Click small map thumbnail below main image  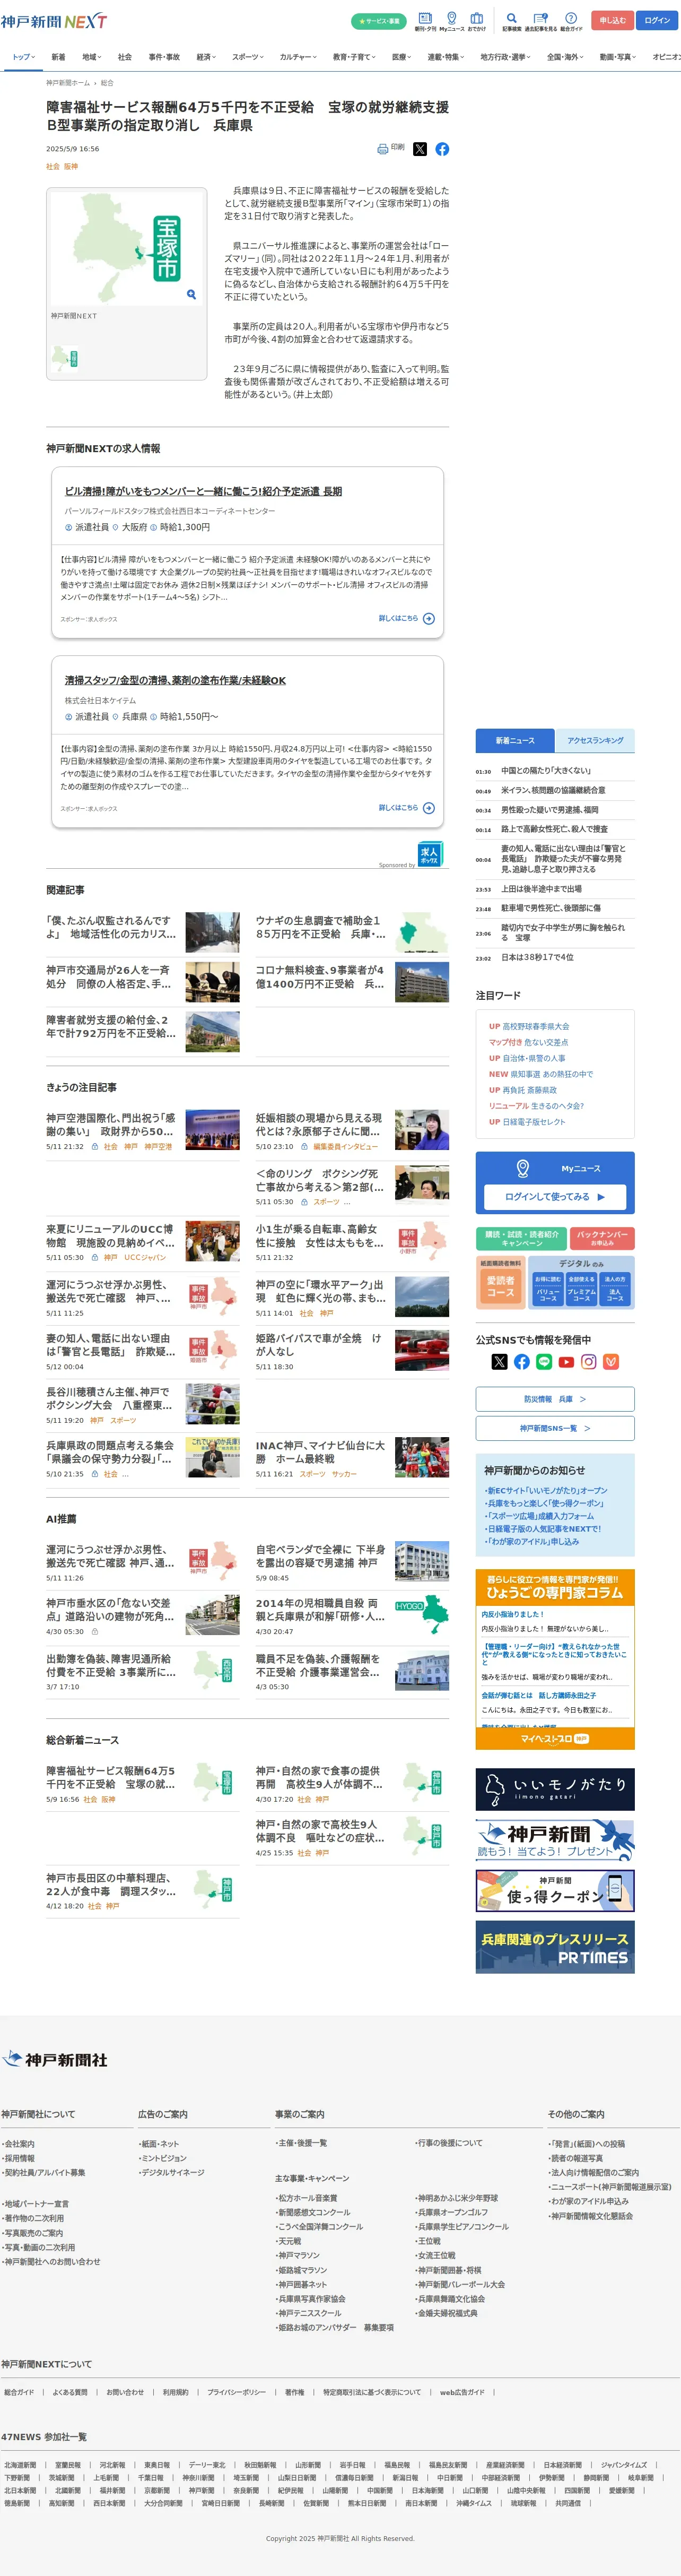point(65,359)
